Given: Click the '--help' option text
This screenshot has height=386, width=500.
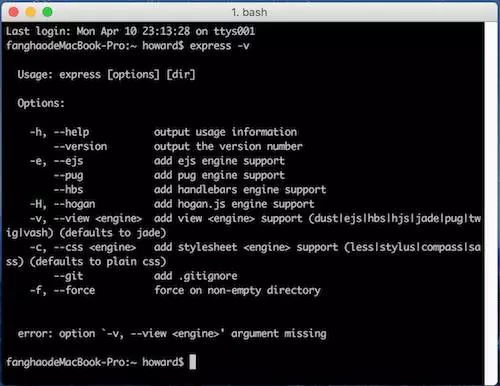Looking at the screenshot, I should point(71,132).
